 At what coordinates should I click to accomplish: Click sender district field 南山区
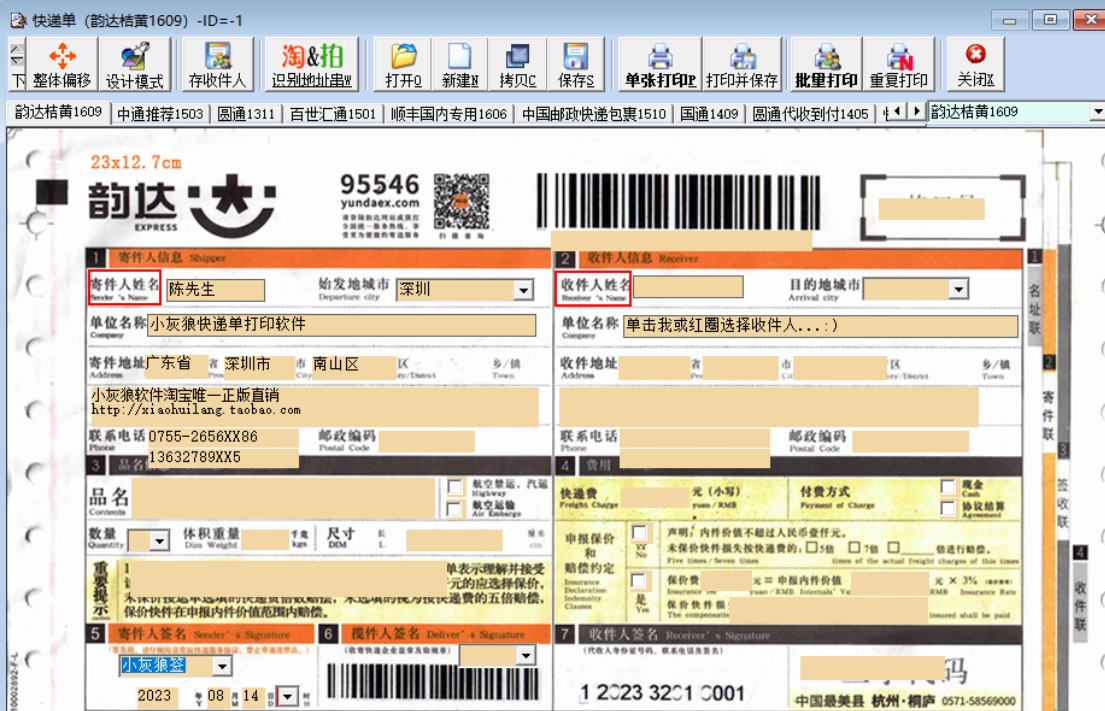click(x=354, y=365)
